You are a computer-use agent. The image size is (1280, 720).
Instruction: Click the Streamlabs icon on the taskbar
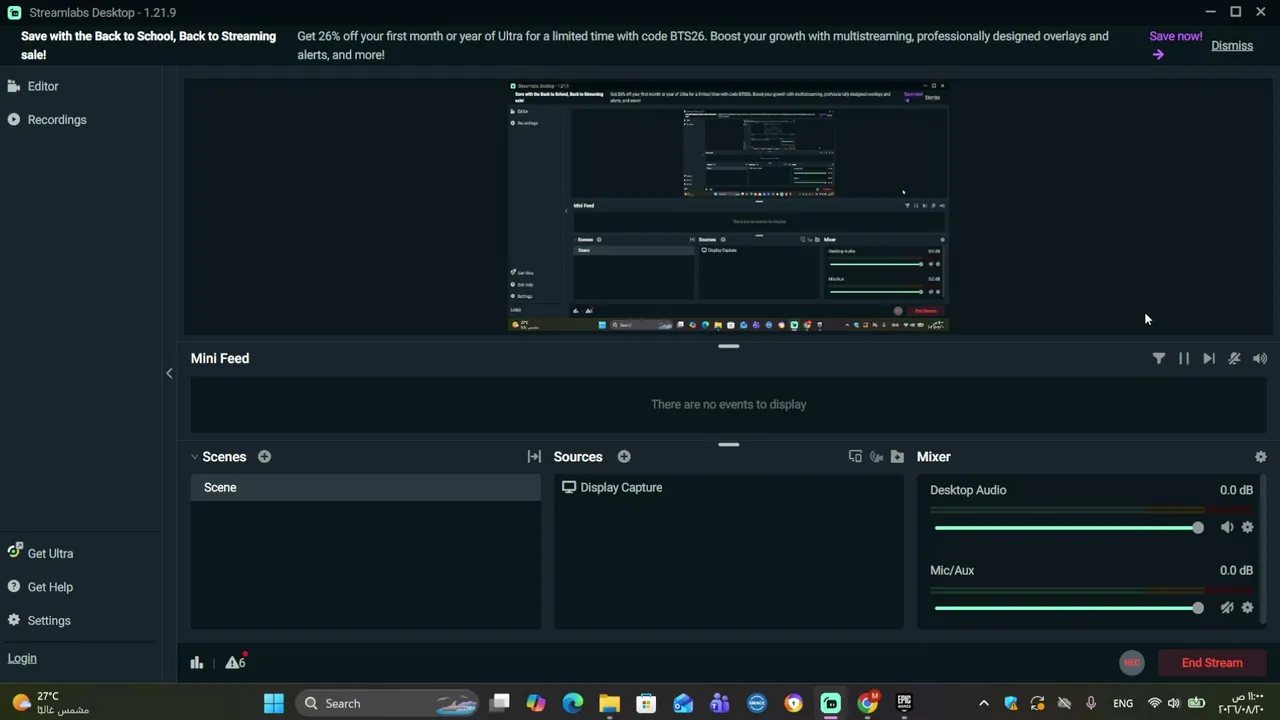pos(831,704)
